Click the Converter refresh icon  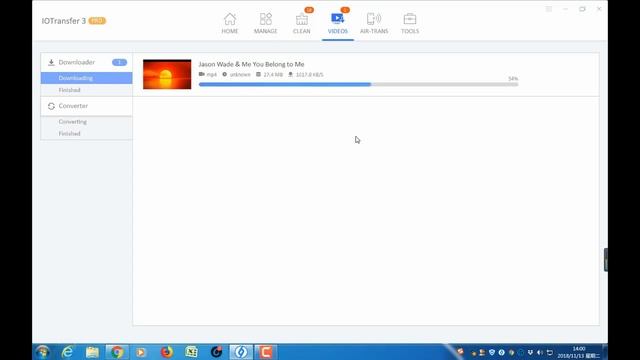[x=51, y=106]
